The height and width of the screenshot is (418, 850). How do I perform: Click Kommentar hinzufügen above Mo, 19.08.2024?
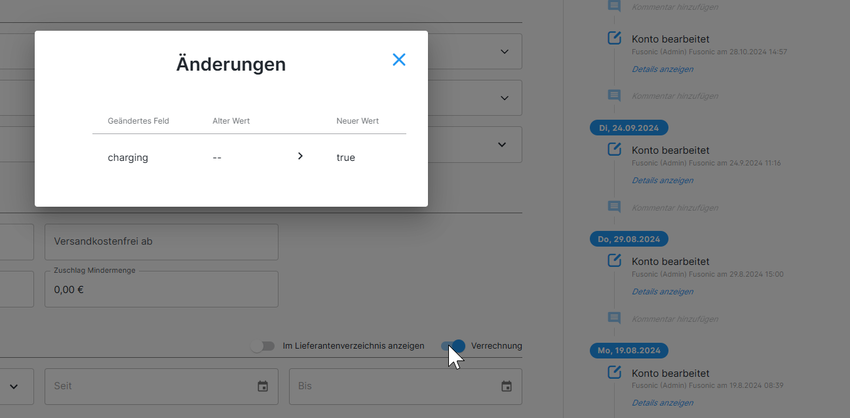tap(675, 318)
